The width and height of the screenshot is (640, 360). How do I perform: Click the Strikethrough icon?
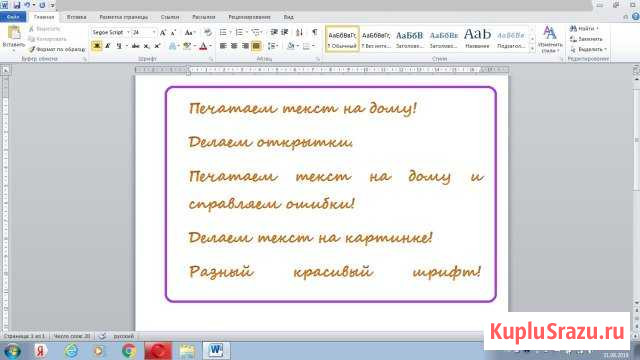pyautogui.click(x=136, y=46)
